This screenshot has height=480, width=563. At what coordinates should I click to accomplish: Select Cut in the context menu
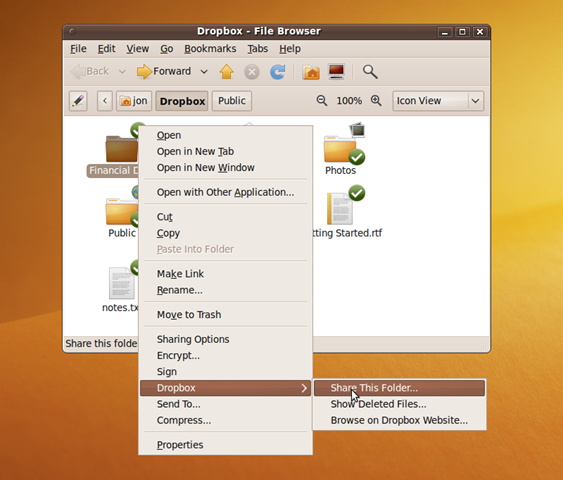pos(225,217)
